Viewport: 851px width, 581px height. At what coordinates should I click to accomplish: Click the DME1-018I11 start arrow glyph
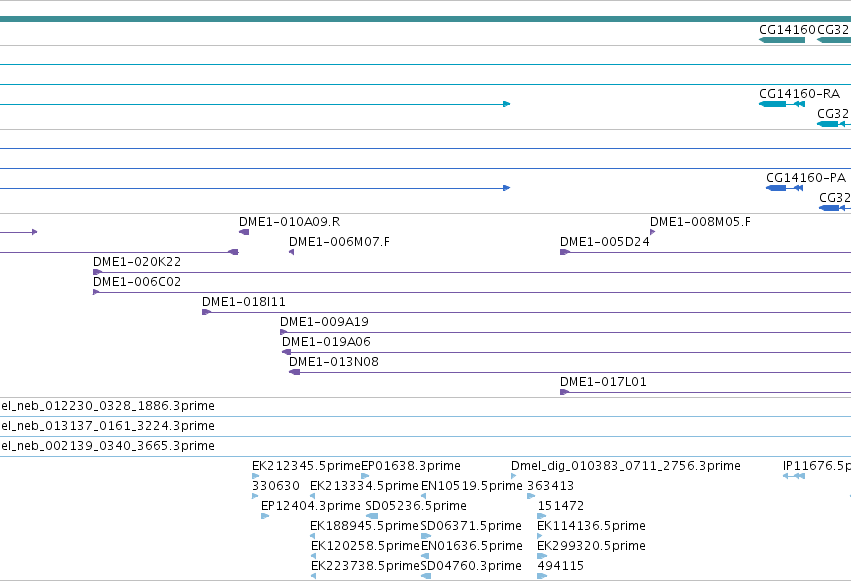click(206, 312)
